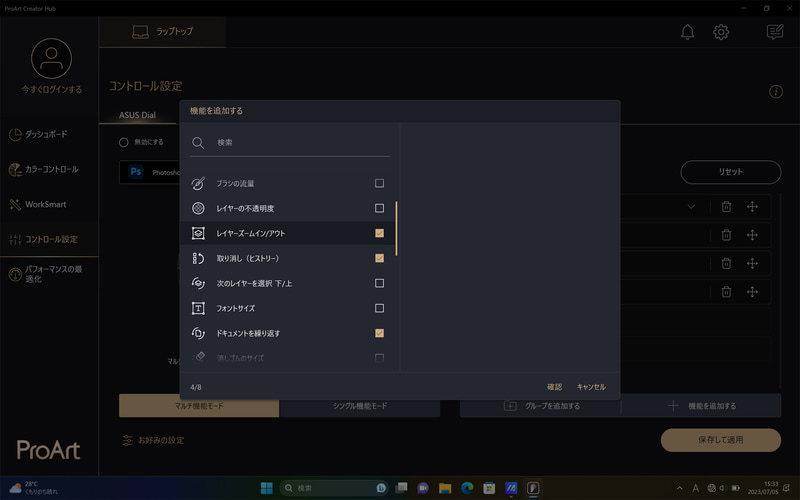Screen dimensions: 800x500
Task: Click the next-layer icon beside 次のレイヤーを選択
Action: click(198, 283)
